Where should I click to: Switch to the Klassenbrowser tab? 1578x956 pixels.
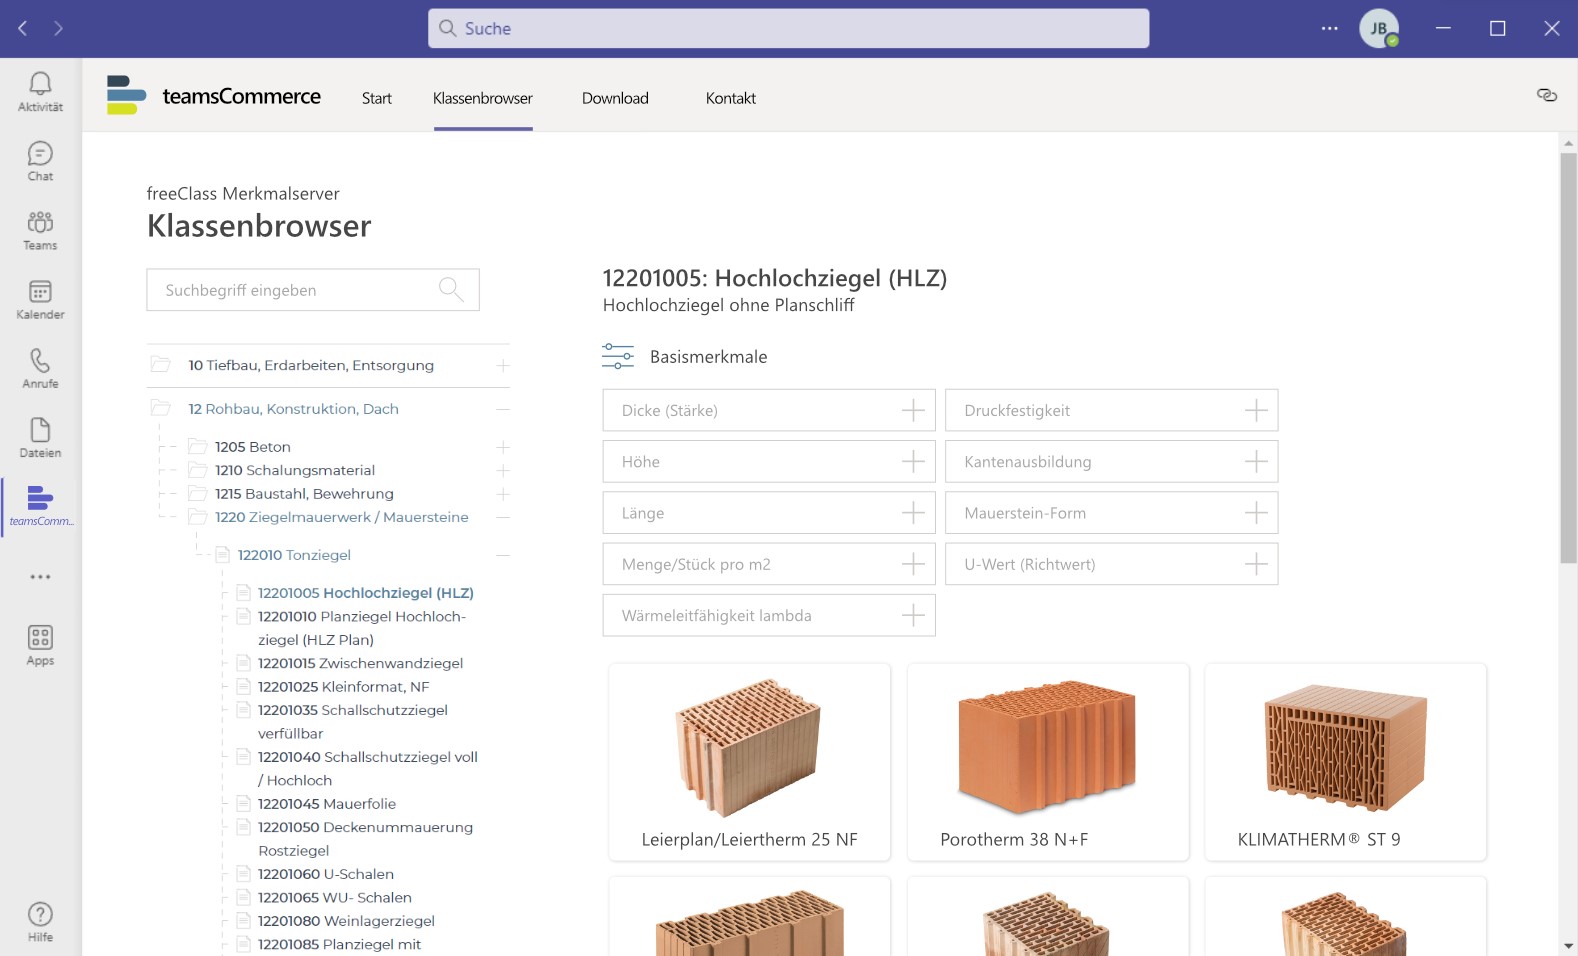click(x=483, y=98)
